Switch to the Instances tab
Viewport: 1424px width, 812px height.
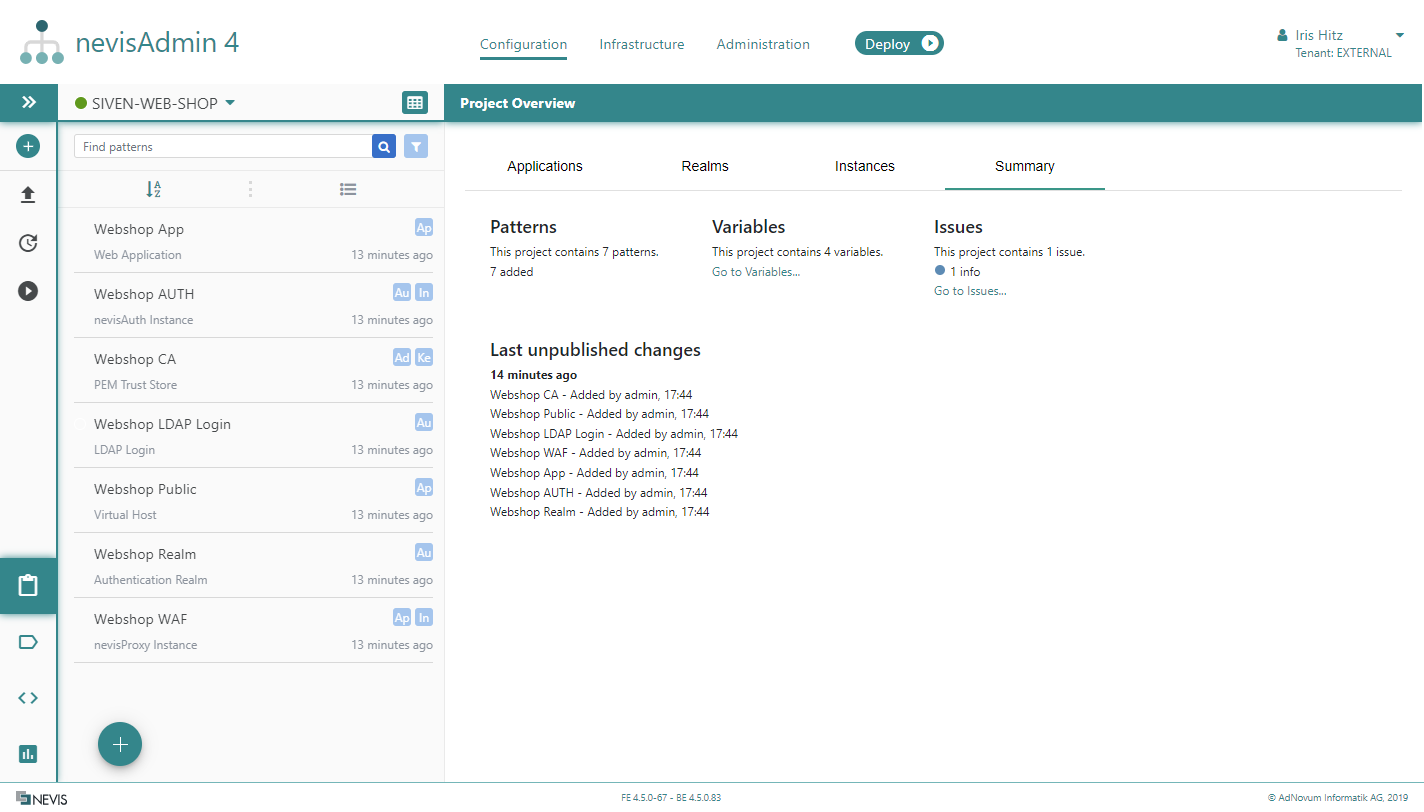[x=865, y=166]
